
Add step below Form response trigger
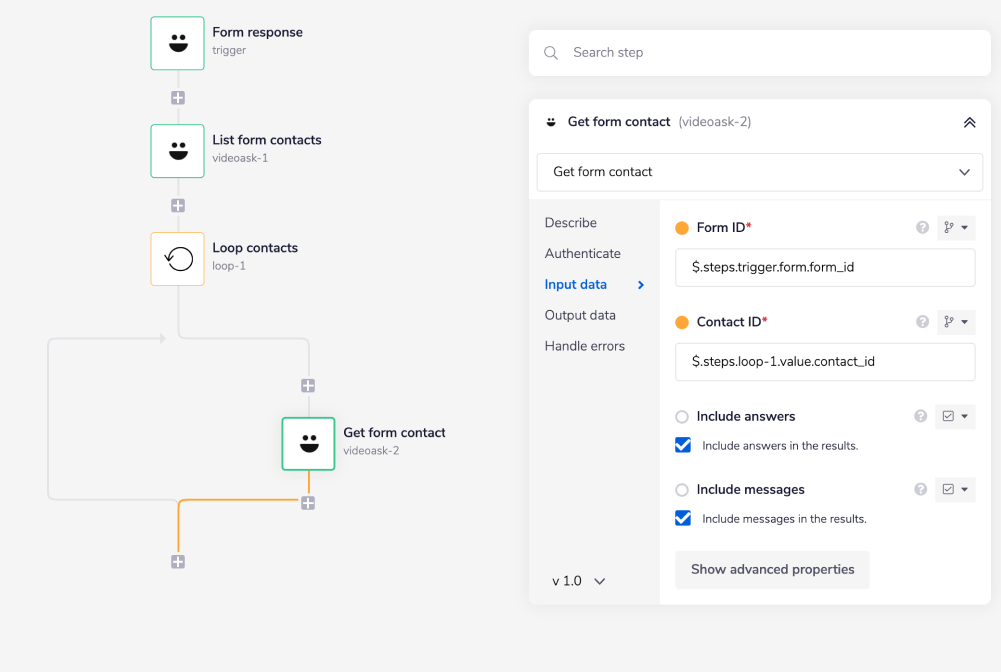[178, 98]
